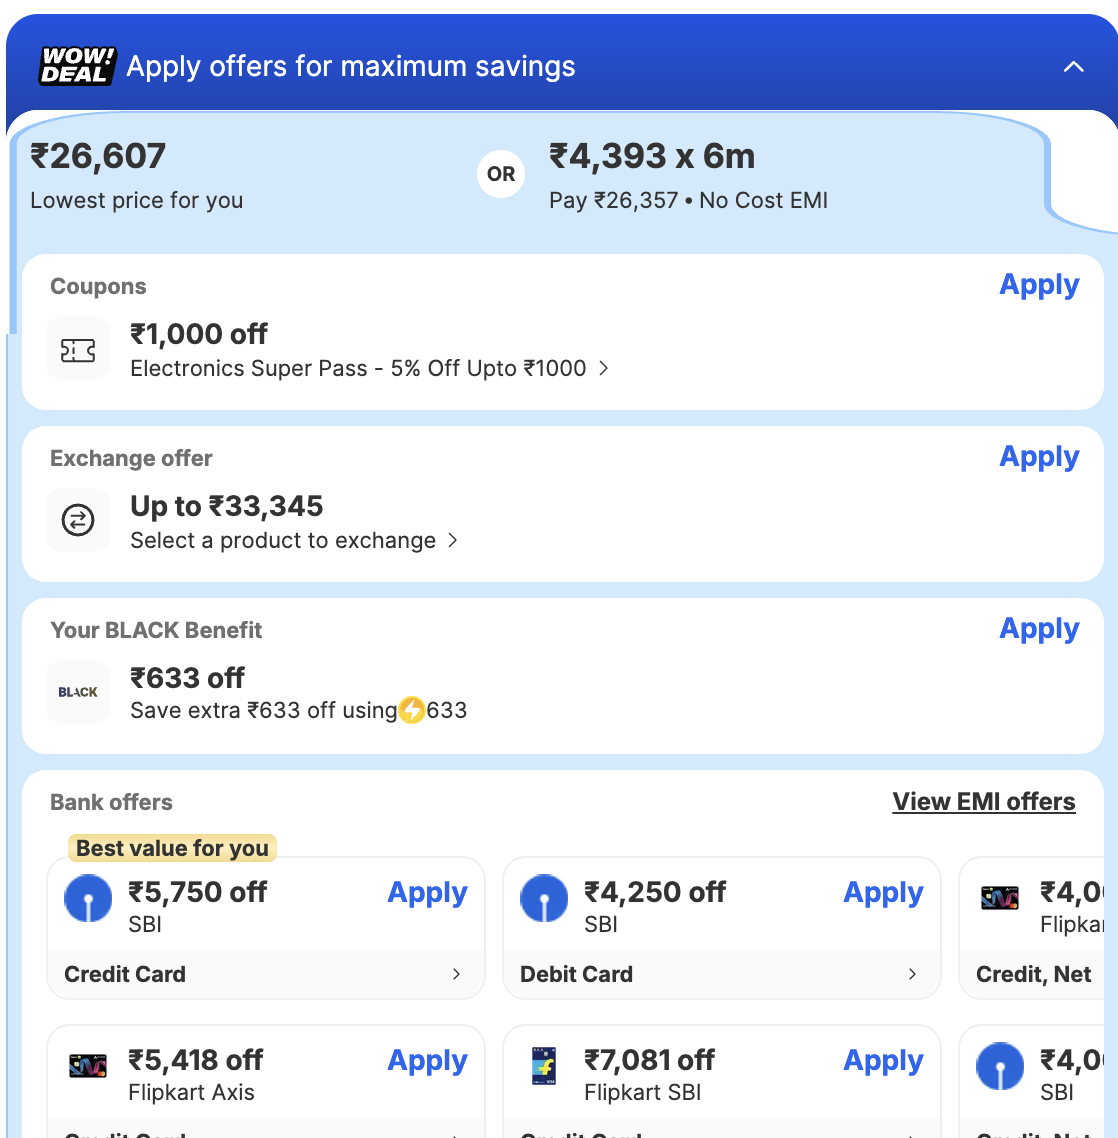1118x1138 pixels.
Task: Click the SBI logo on Credit Card offer
Action: coord(88,898)
